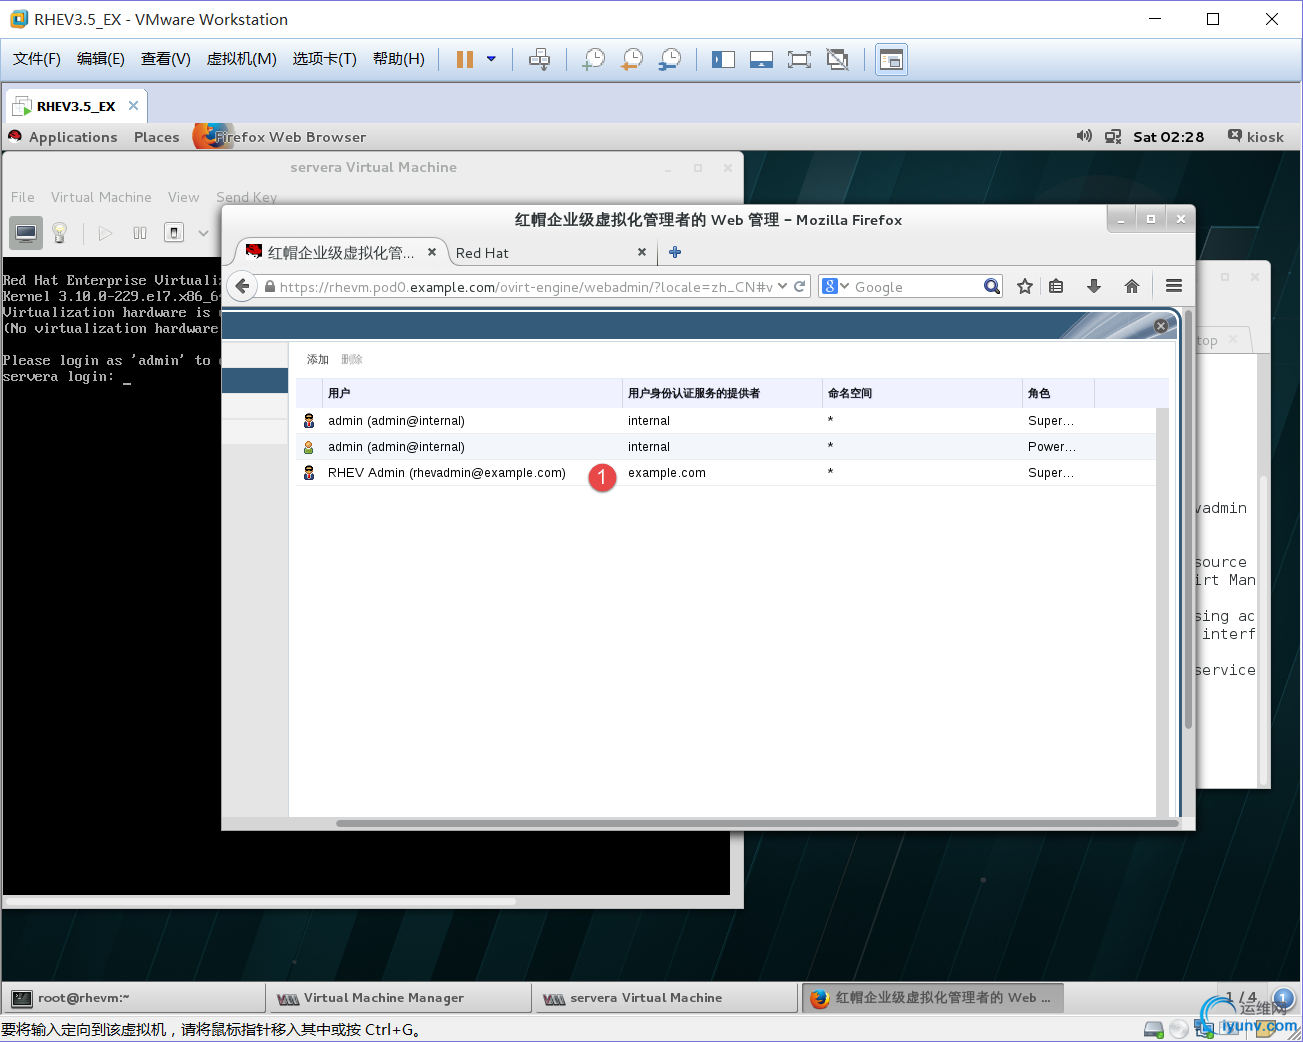This screenshot has height=1042, width=1303.
Task: Click the Google search field
Action: [917, 287]
